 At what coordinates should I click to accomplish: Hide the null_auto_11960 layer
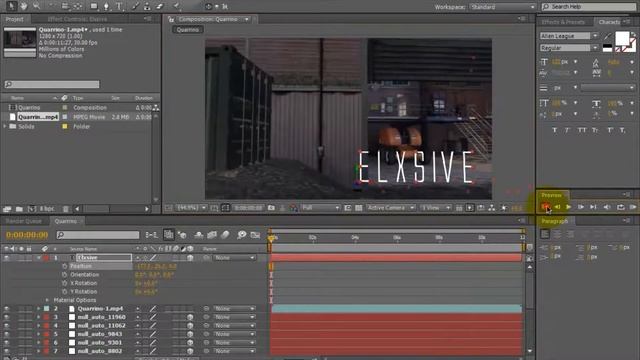click(7, 317)
